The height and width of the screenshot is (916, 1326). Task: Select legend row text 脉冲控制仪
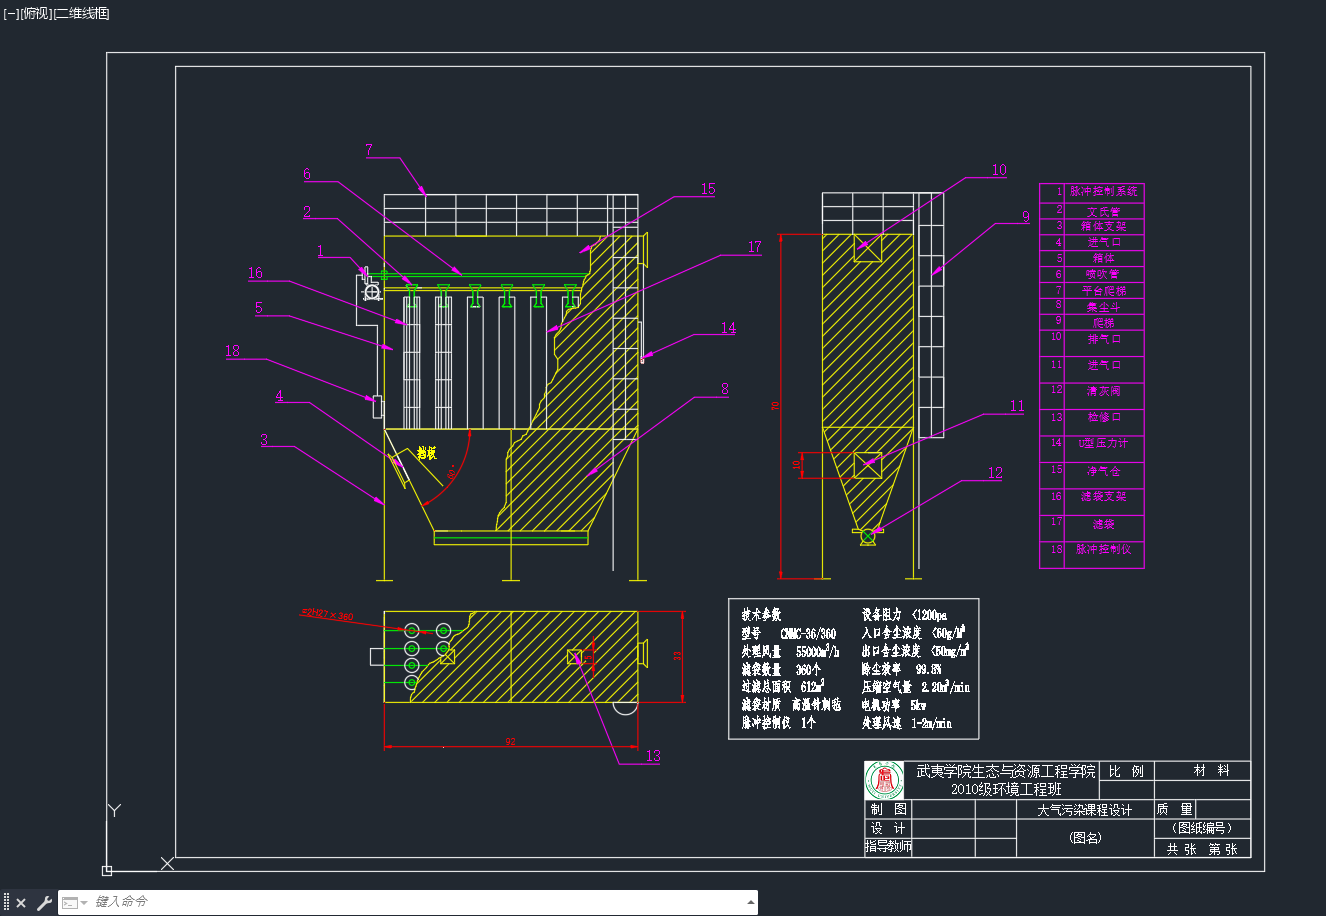pyautogui.click(x=1103, y=550)
